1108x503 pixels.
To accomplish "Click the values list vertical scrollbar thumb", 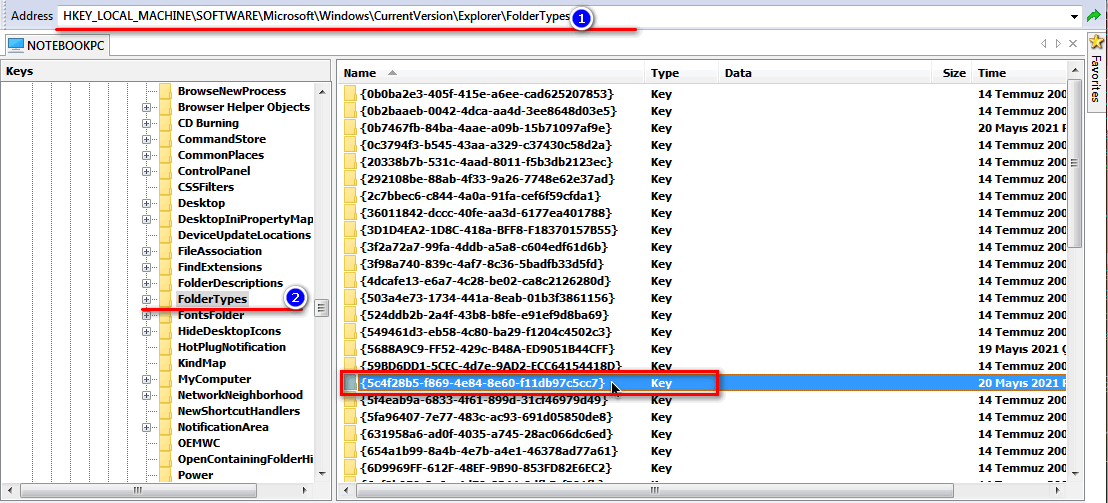I will (1075, 162).
